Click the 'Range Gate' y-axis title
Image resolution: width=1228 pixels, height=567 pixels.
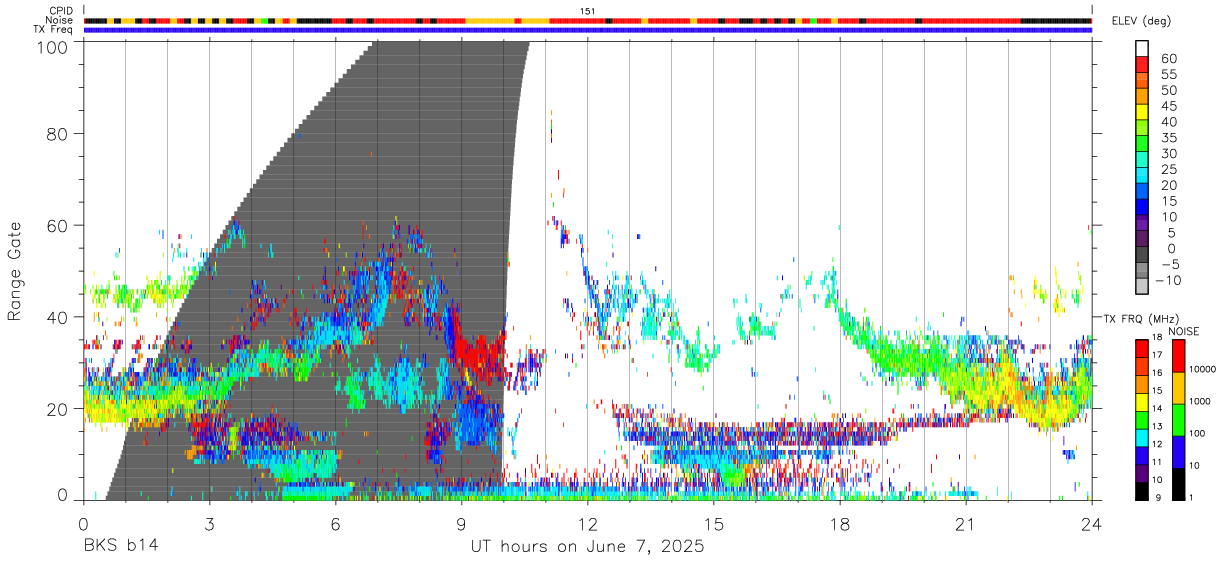coord(14,272)
